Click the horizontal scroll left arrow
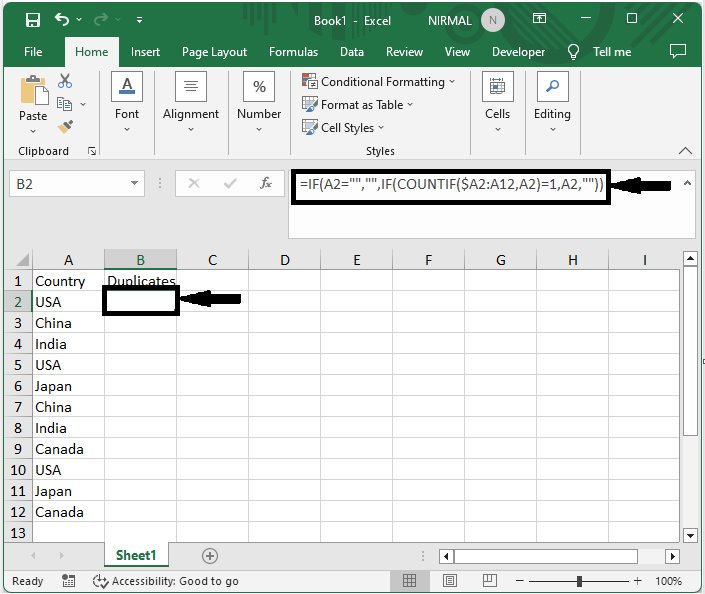705x594 pixels. pyautogui.click(x=446, y=556)
